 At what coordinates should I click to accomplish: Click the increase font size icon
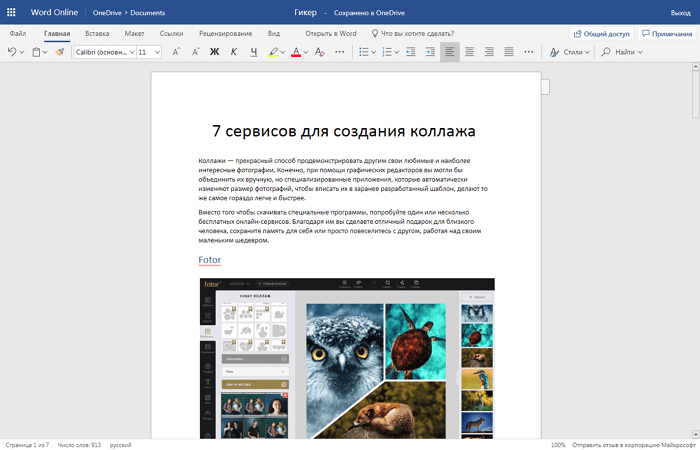pyautogui.click(x=177, y=51)
